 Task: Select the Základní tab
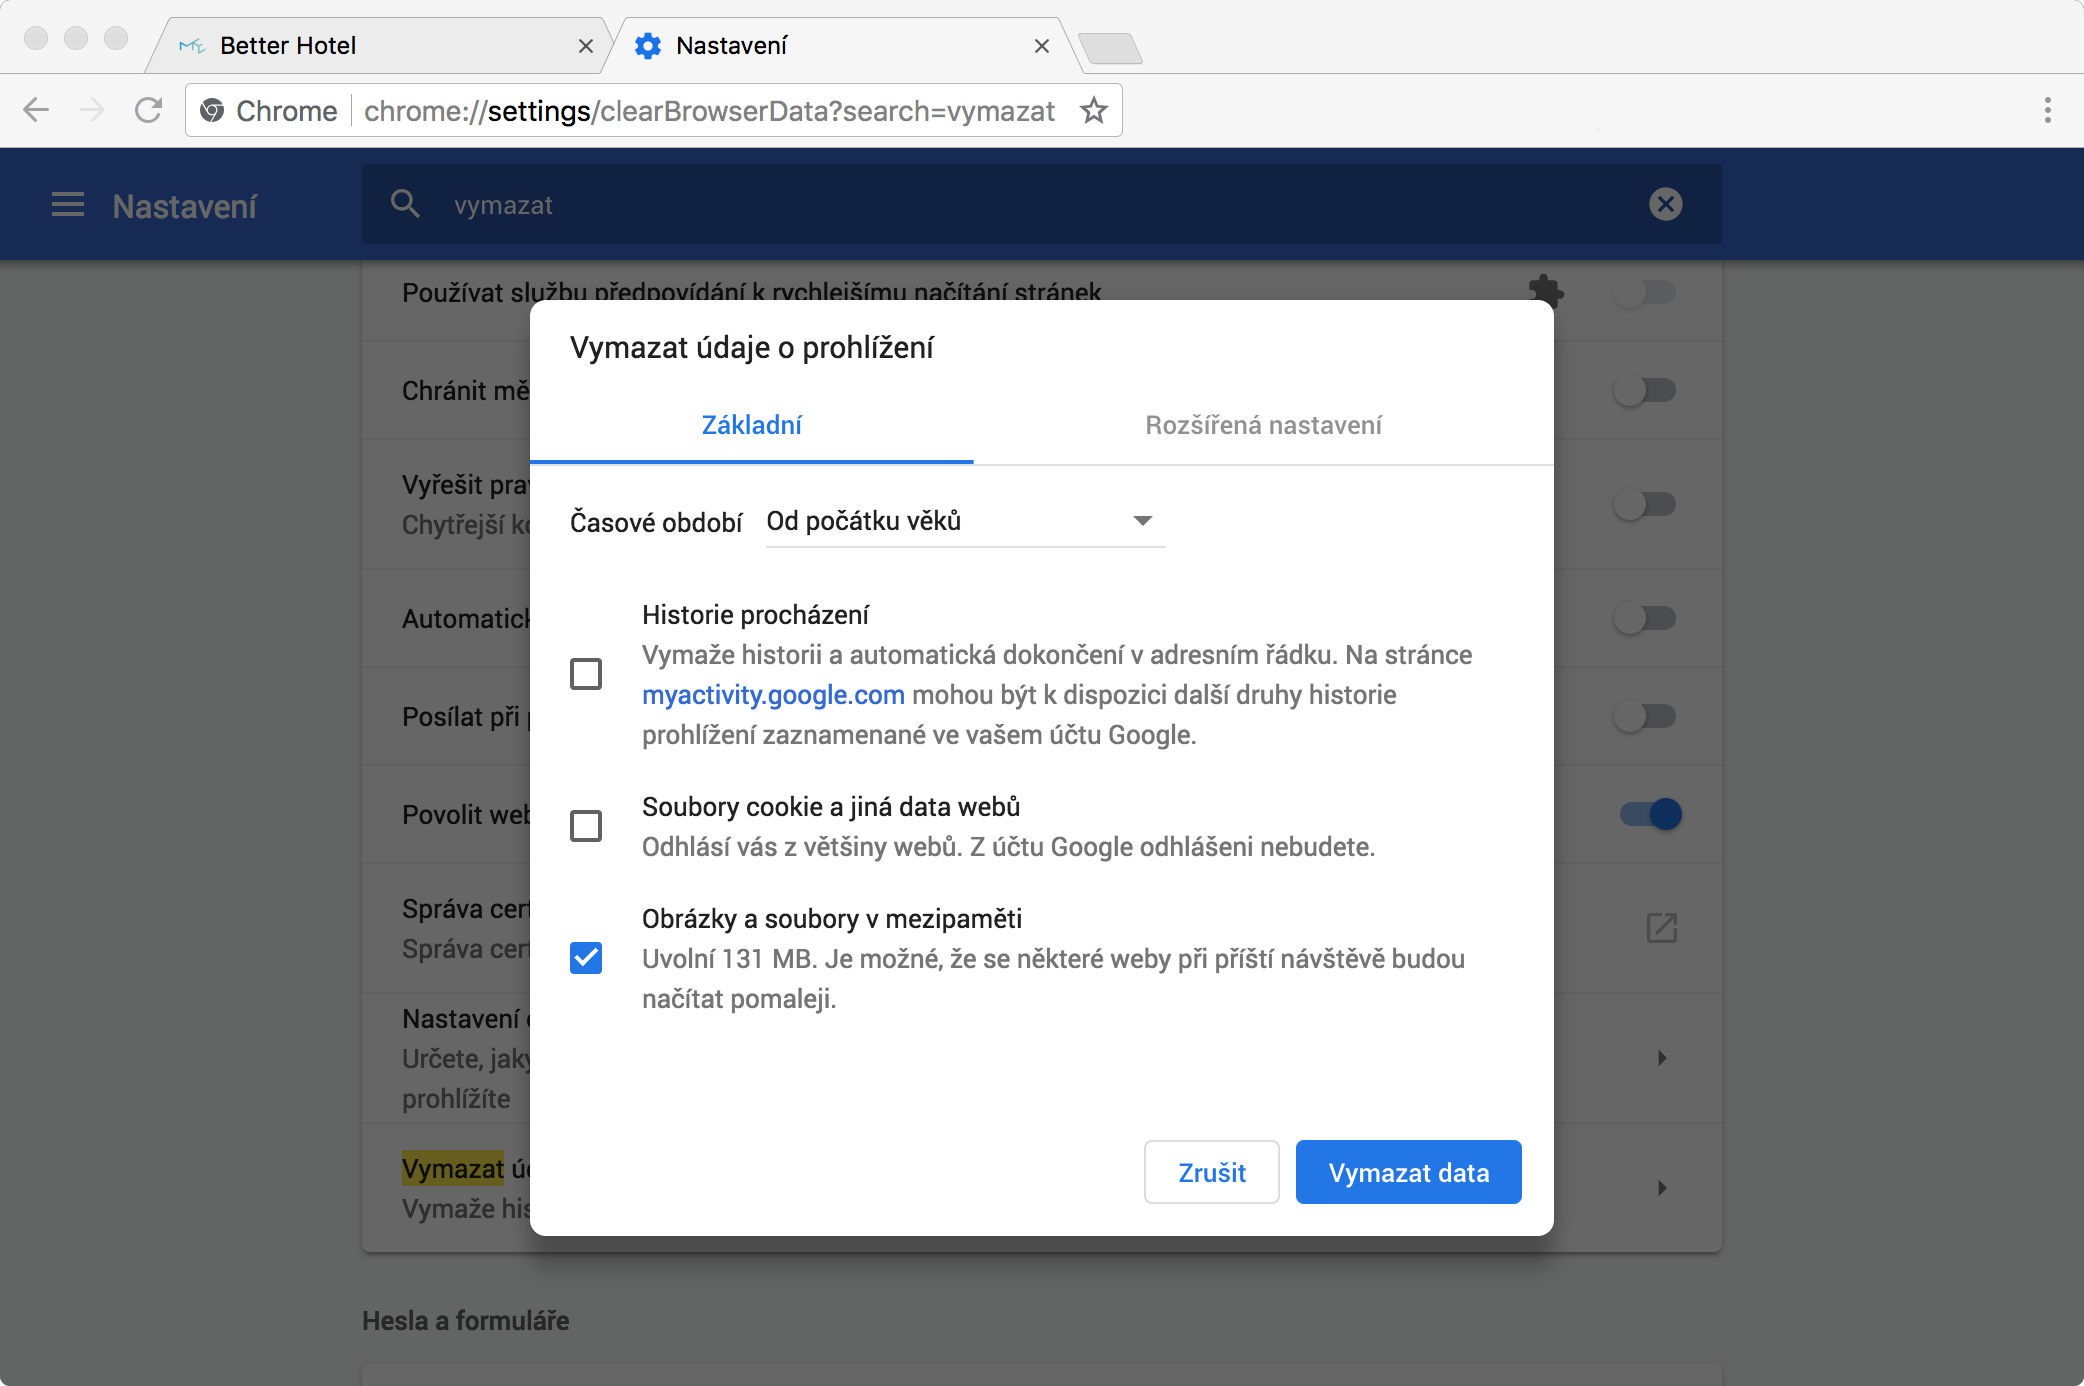[751, 425]
